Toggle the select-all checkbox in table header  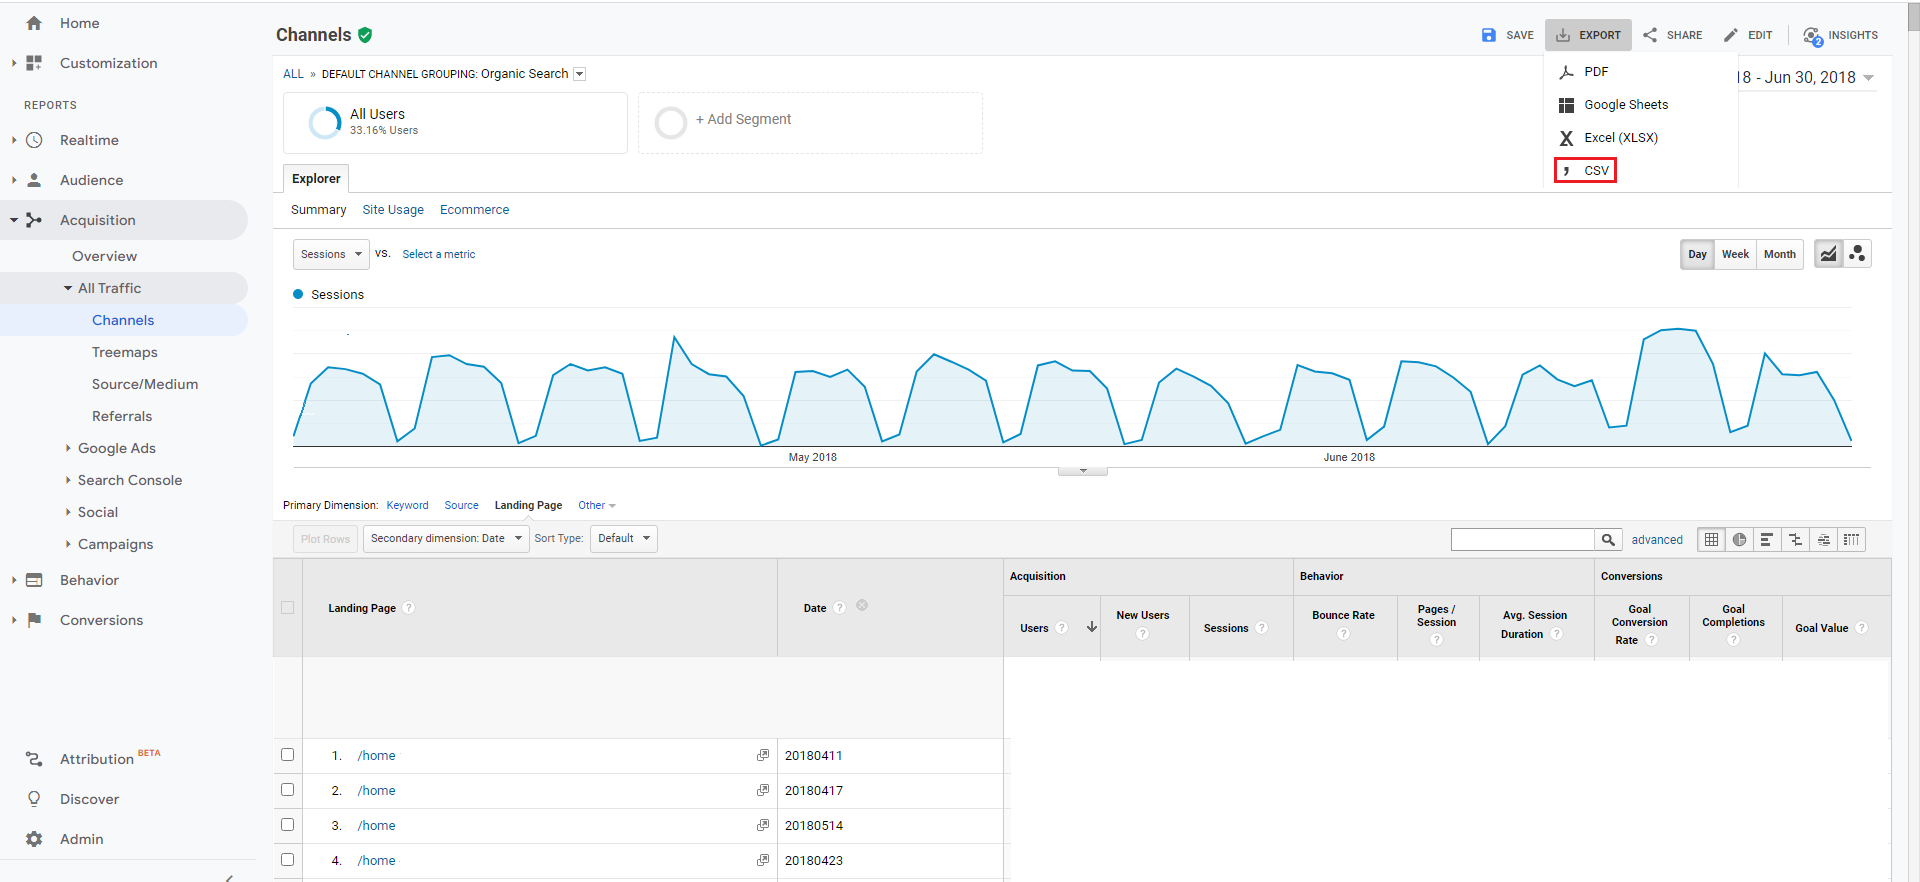click(288, 608)
